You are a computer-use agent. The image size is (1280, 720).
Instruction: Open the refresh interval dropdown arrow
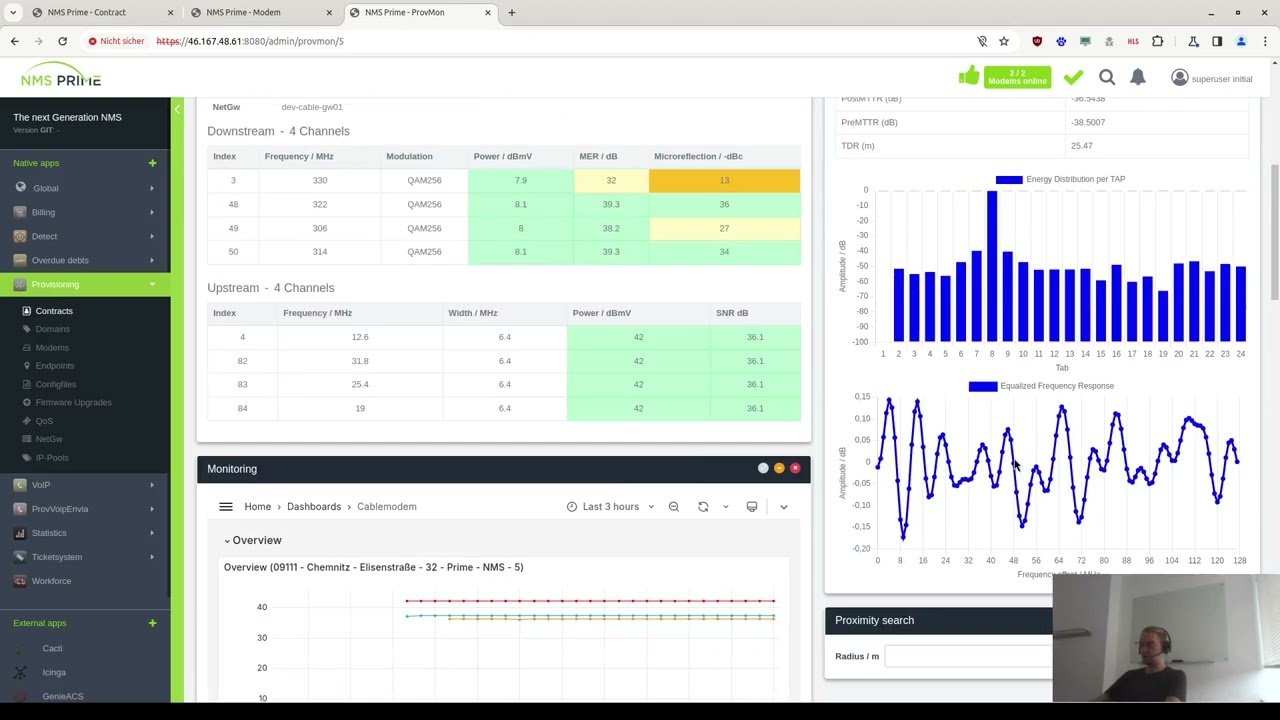726,507
